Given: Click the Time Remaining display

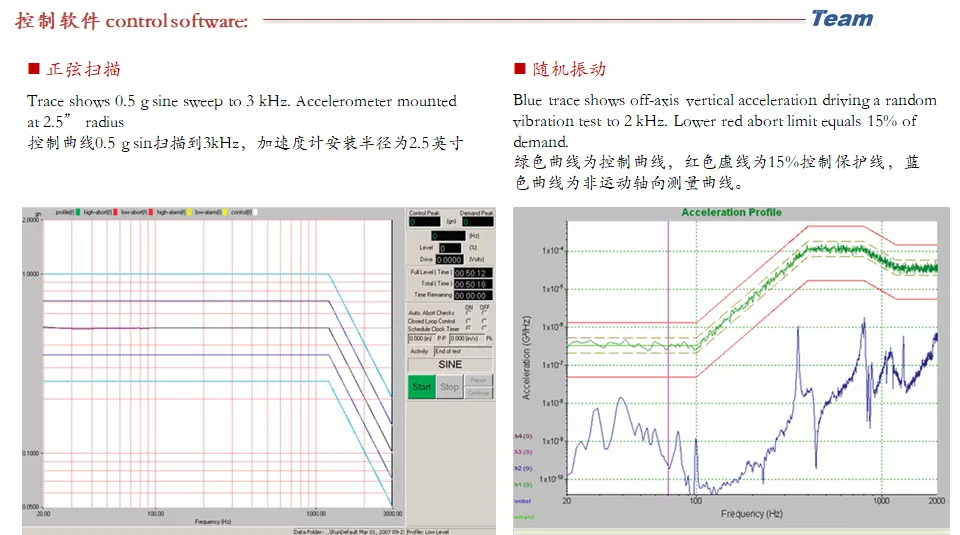Looking at the screenshot, I should (472, 295).
